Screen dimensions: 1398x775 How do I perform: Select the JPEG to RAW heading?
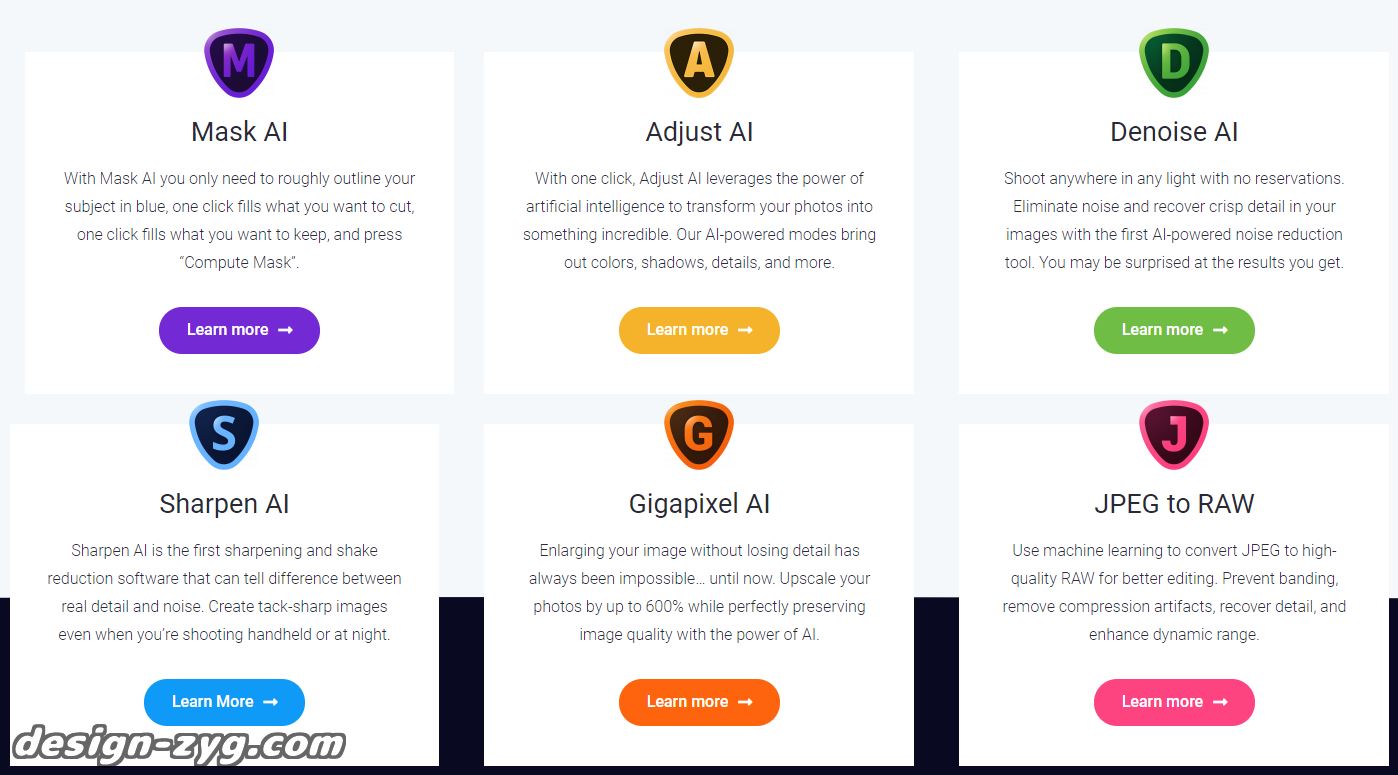(x=1174, y=504)
